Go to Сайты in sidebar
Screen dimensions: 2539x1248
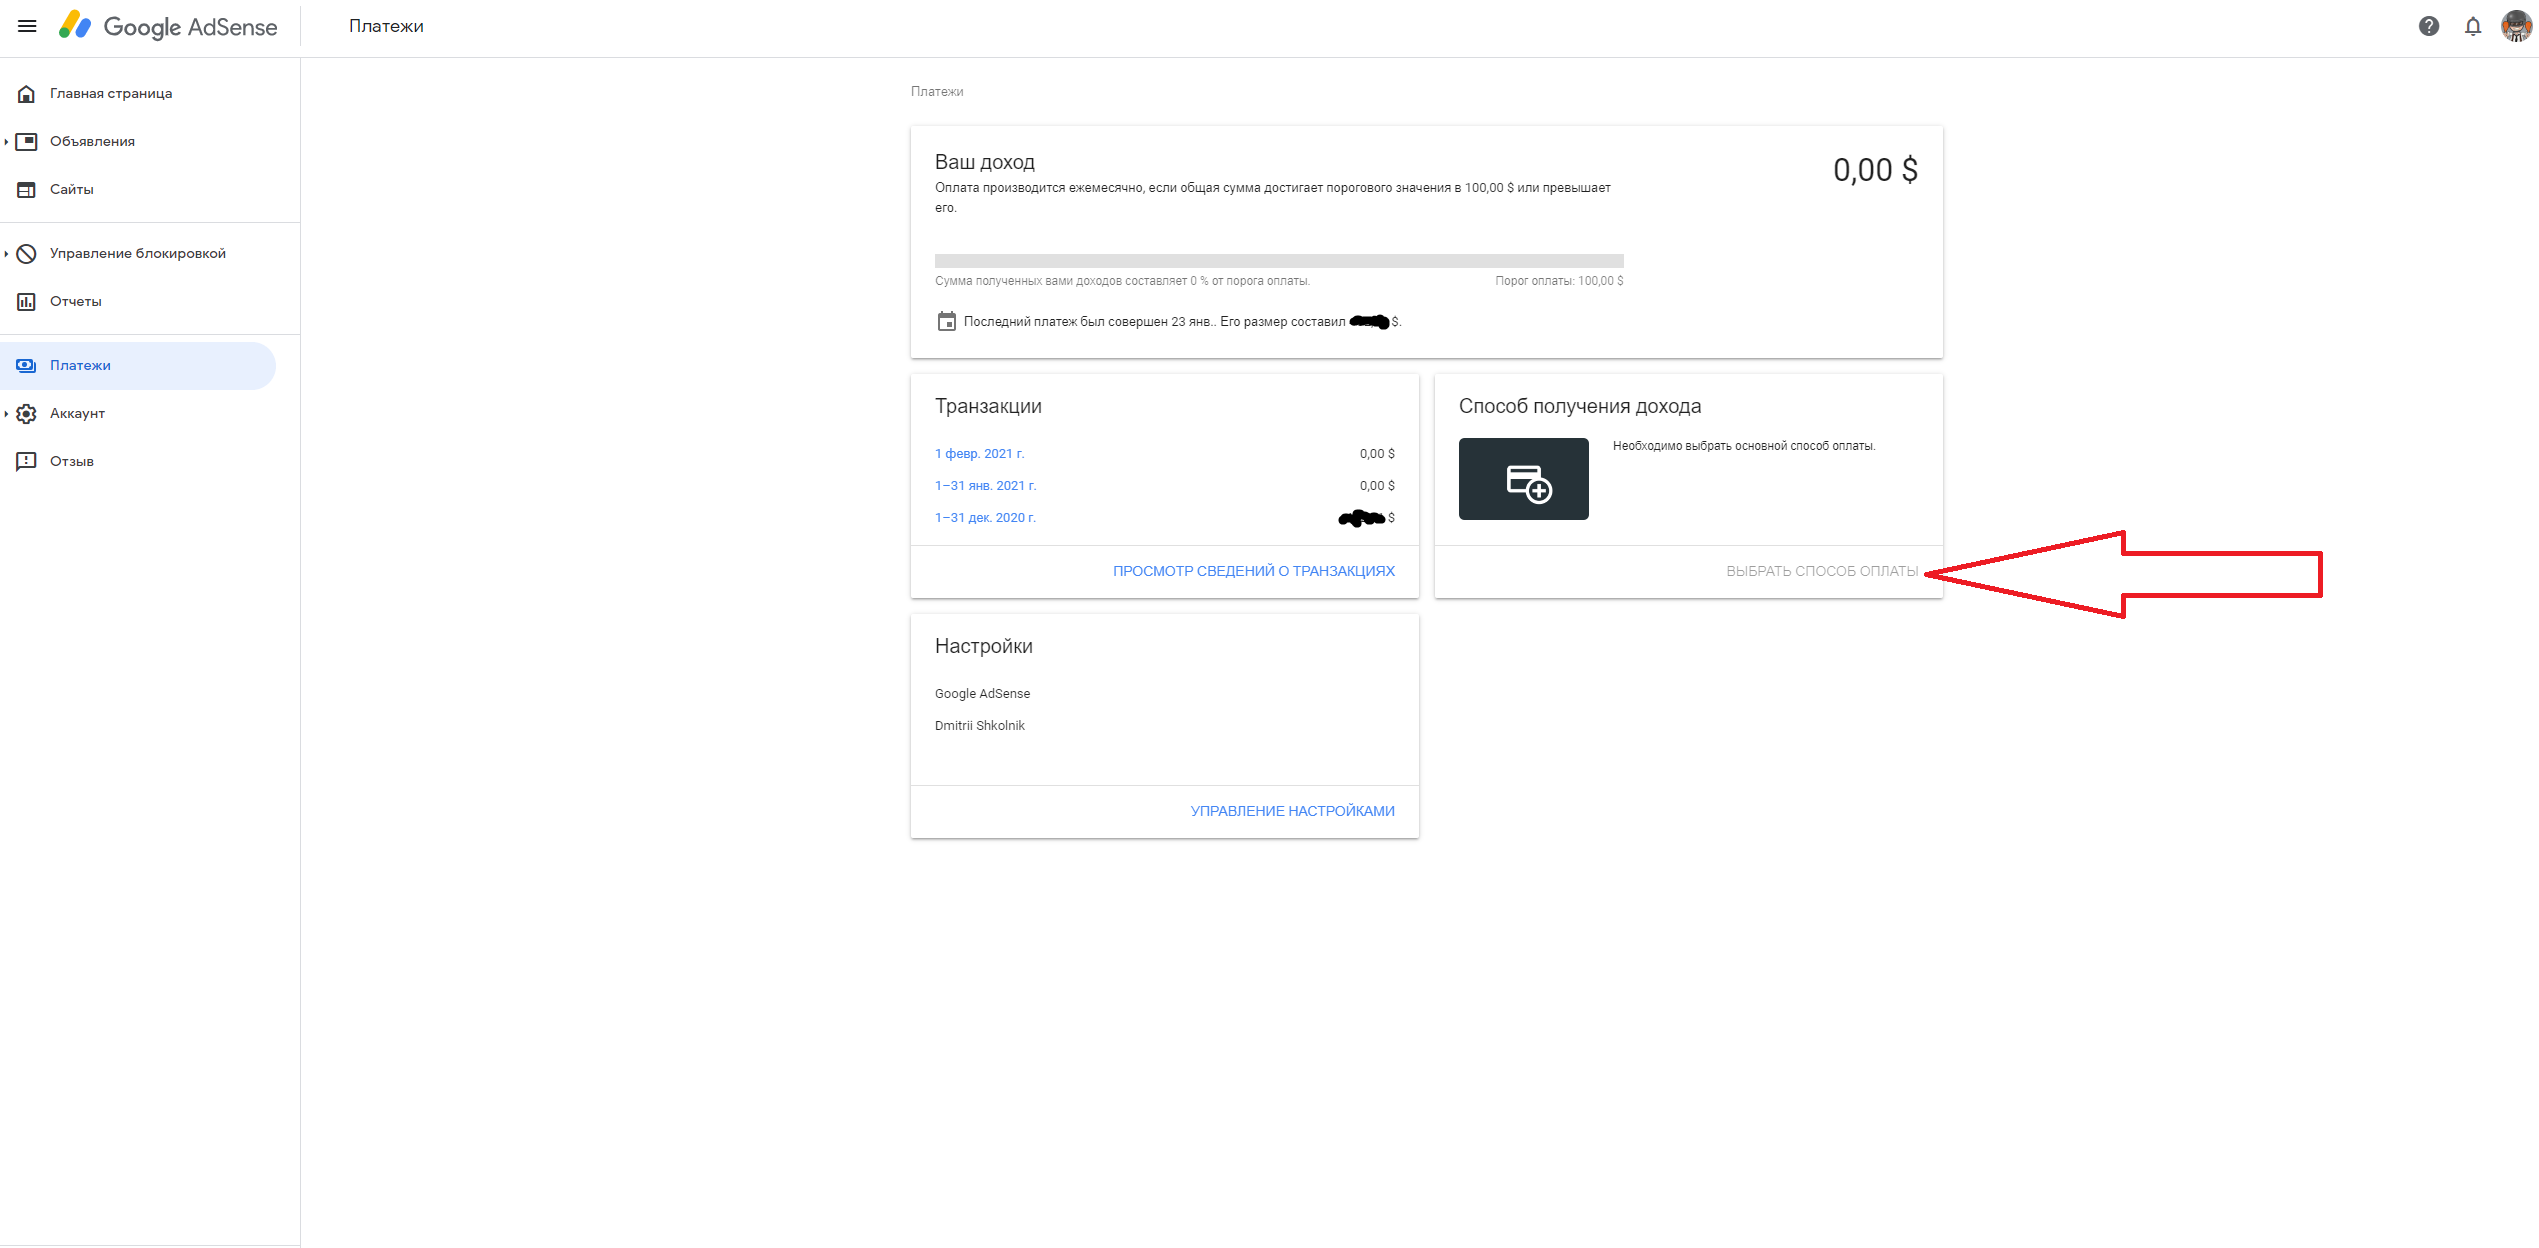pyautogui.click(x=72, y=189)
